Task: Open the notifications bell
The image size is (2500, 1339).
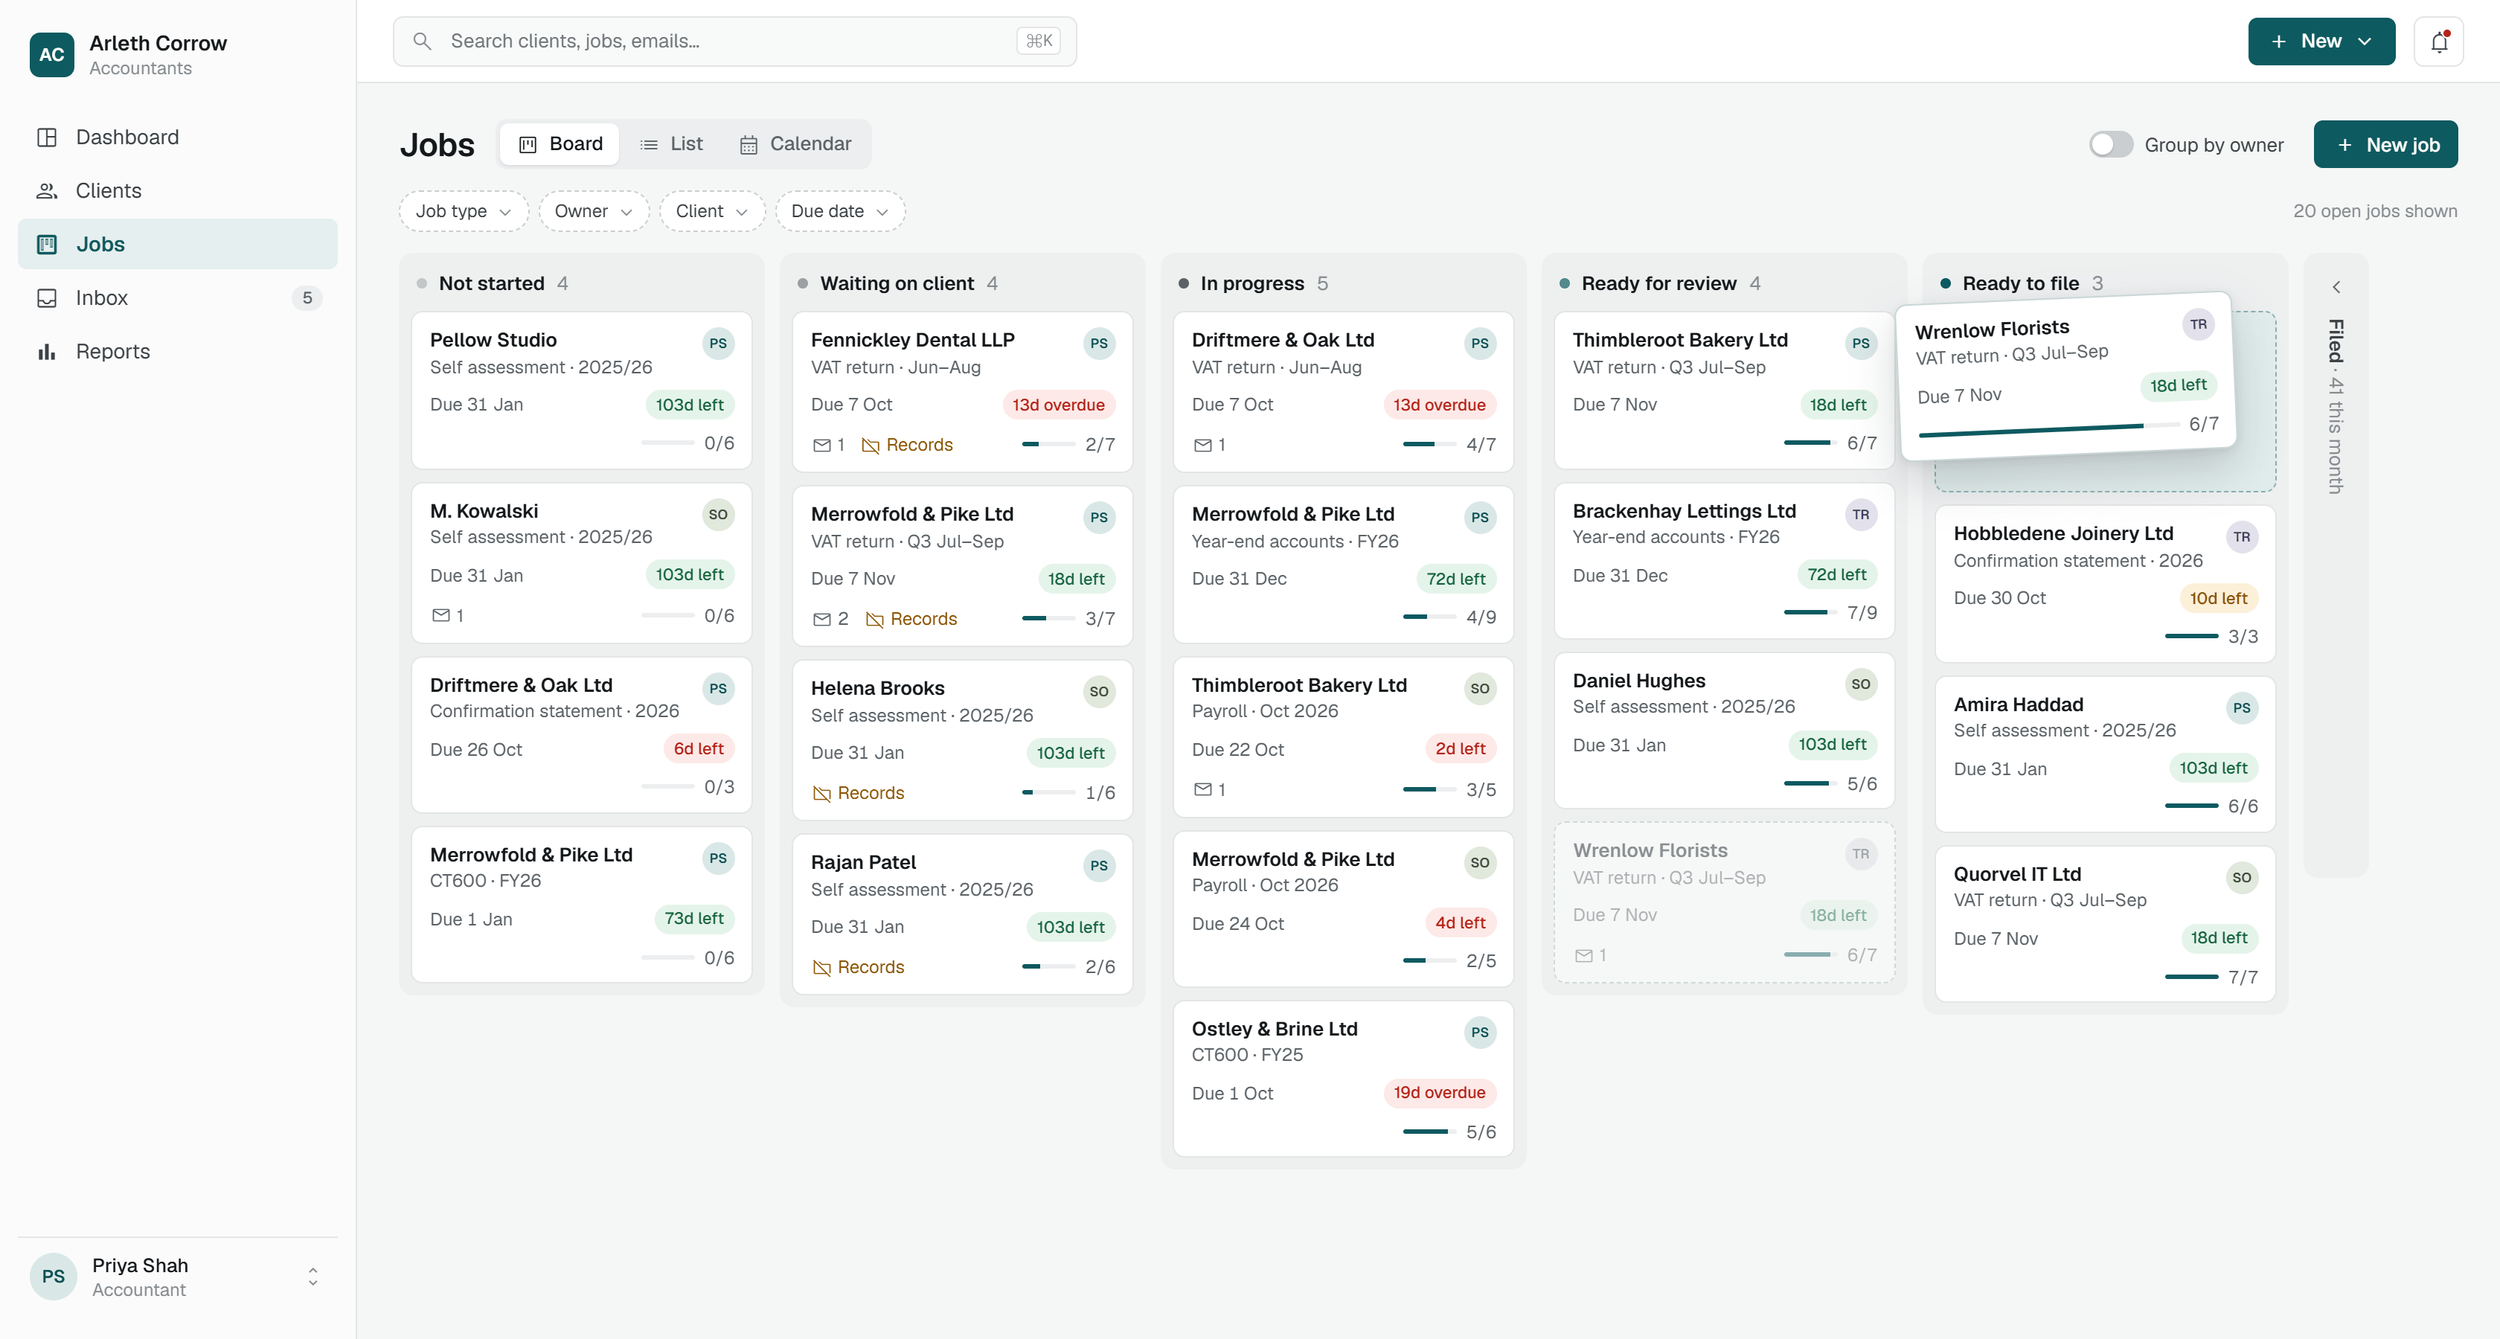Action: click(x=2438, y=41)
